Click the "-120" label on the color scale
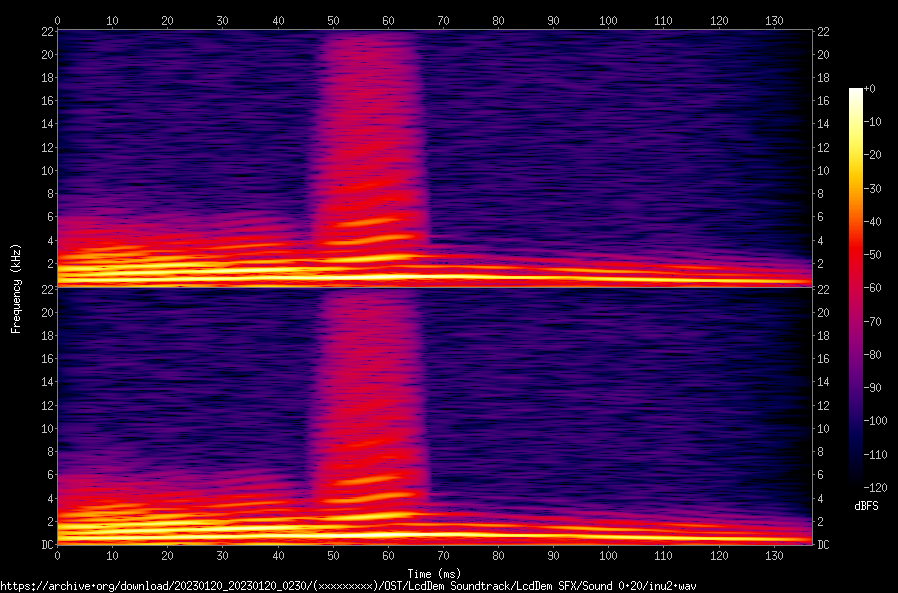 point(873,488)
